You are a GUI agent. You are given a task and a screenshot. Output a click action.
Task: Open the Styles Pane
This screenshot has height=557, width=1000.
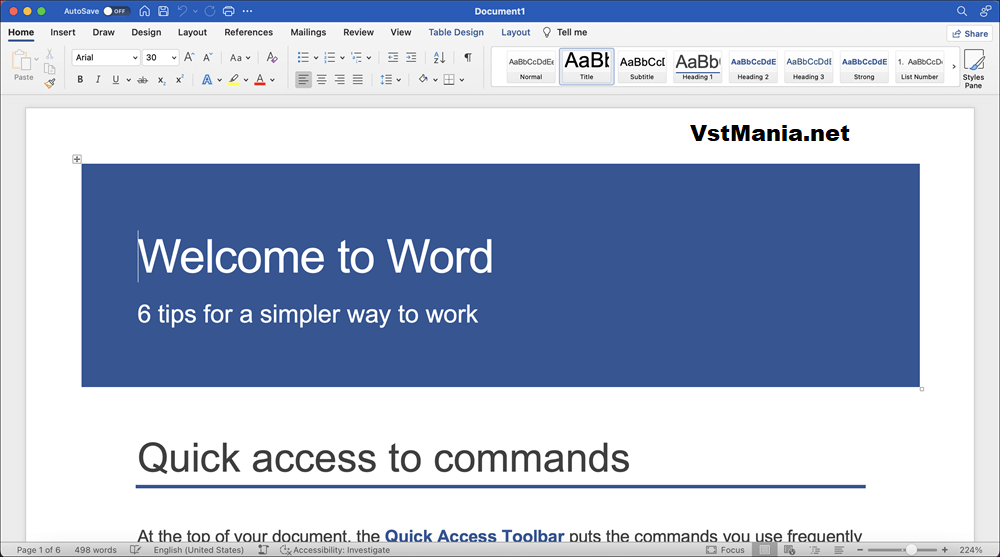[x=973, y=68]
